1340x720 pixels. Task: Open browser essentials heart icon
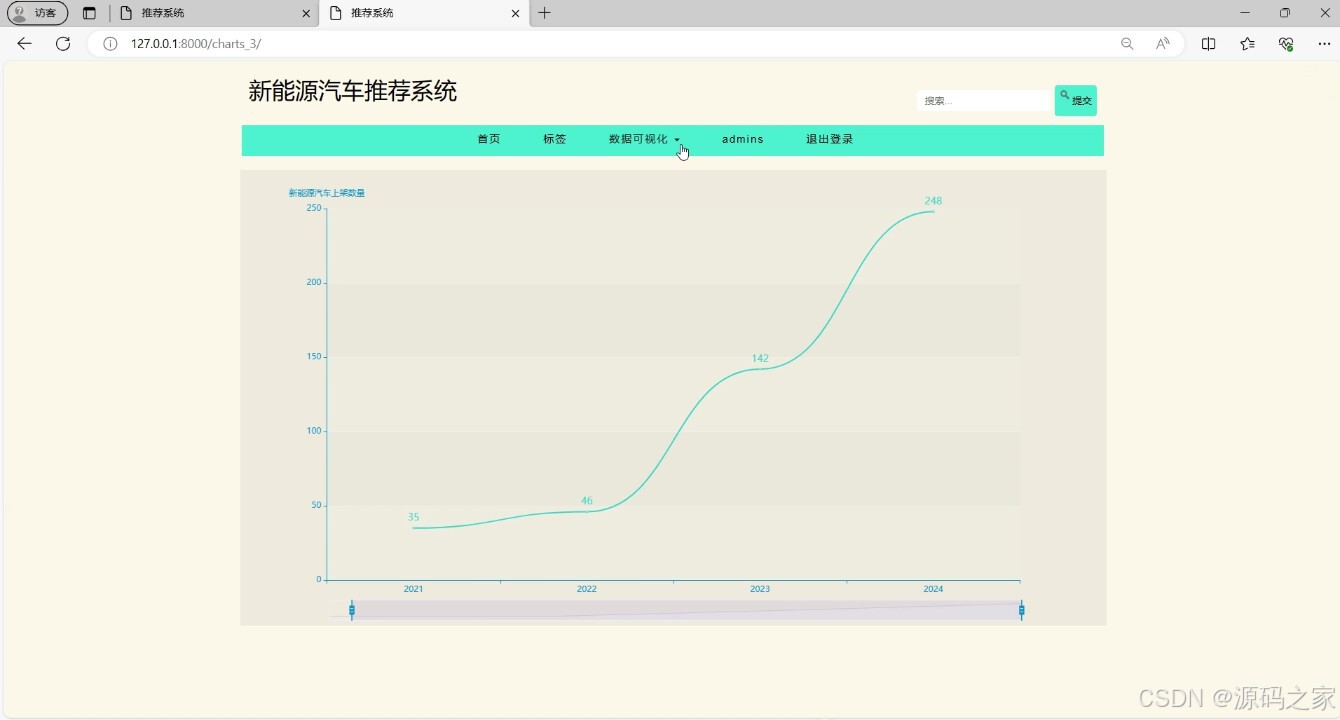click(1286, 44)
